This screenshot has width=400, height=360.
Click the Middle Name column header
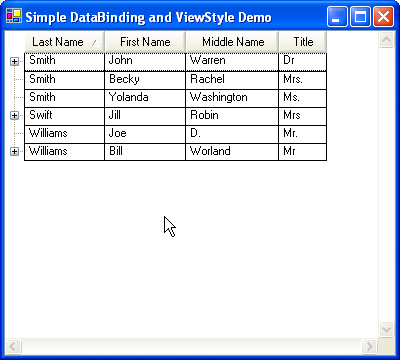point(232,42)
